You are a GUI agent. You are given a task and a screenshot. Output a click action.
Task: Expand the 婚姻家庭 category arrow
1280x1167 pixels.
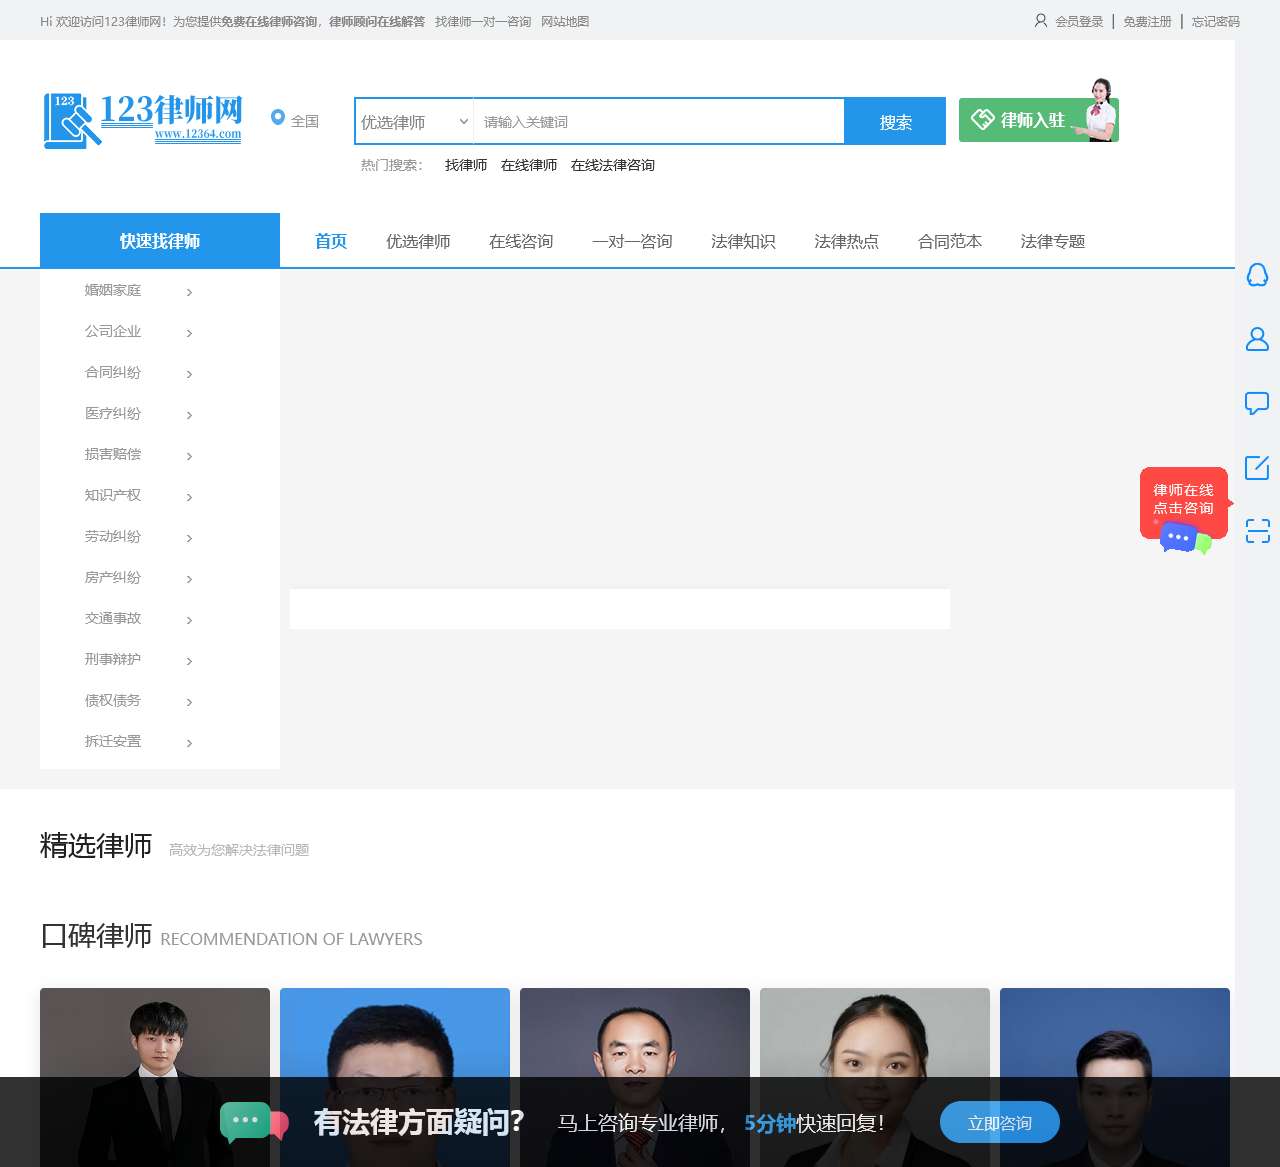click(189, 292)
